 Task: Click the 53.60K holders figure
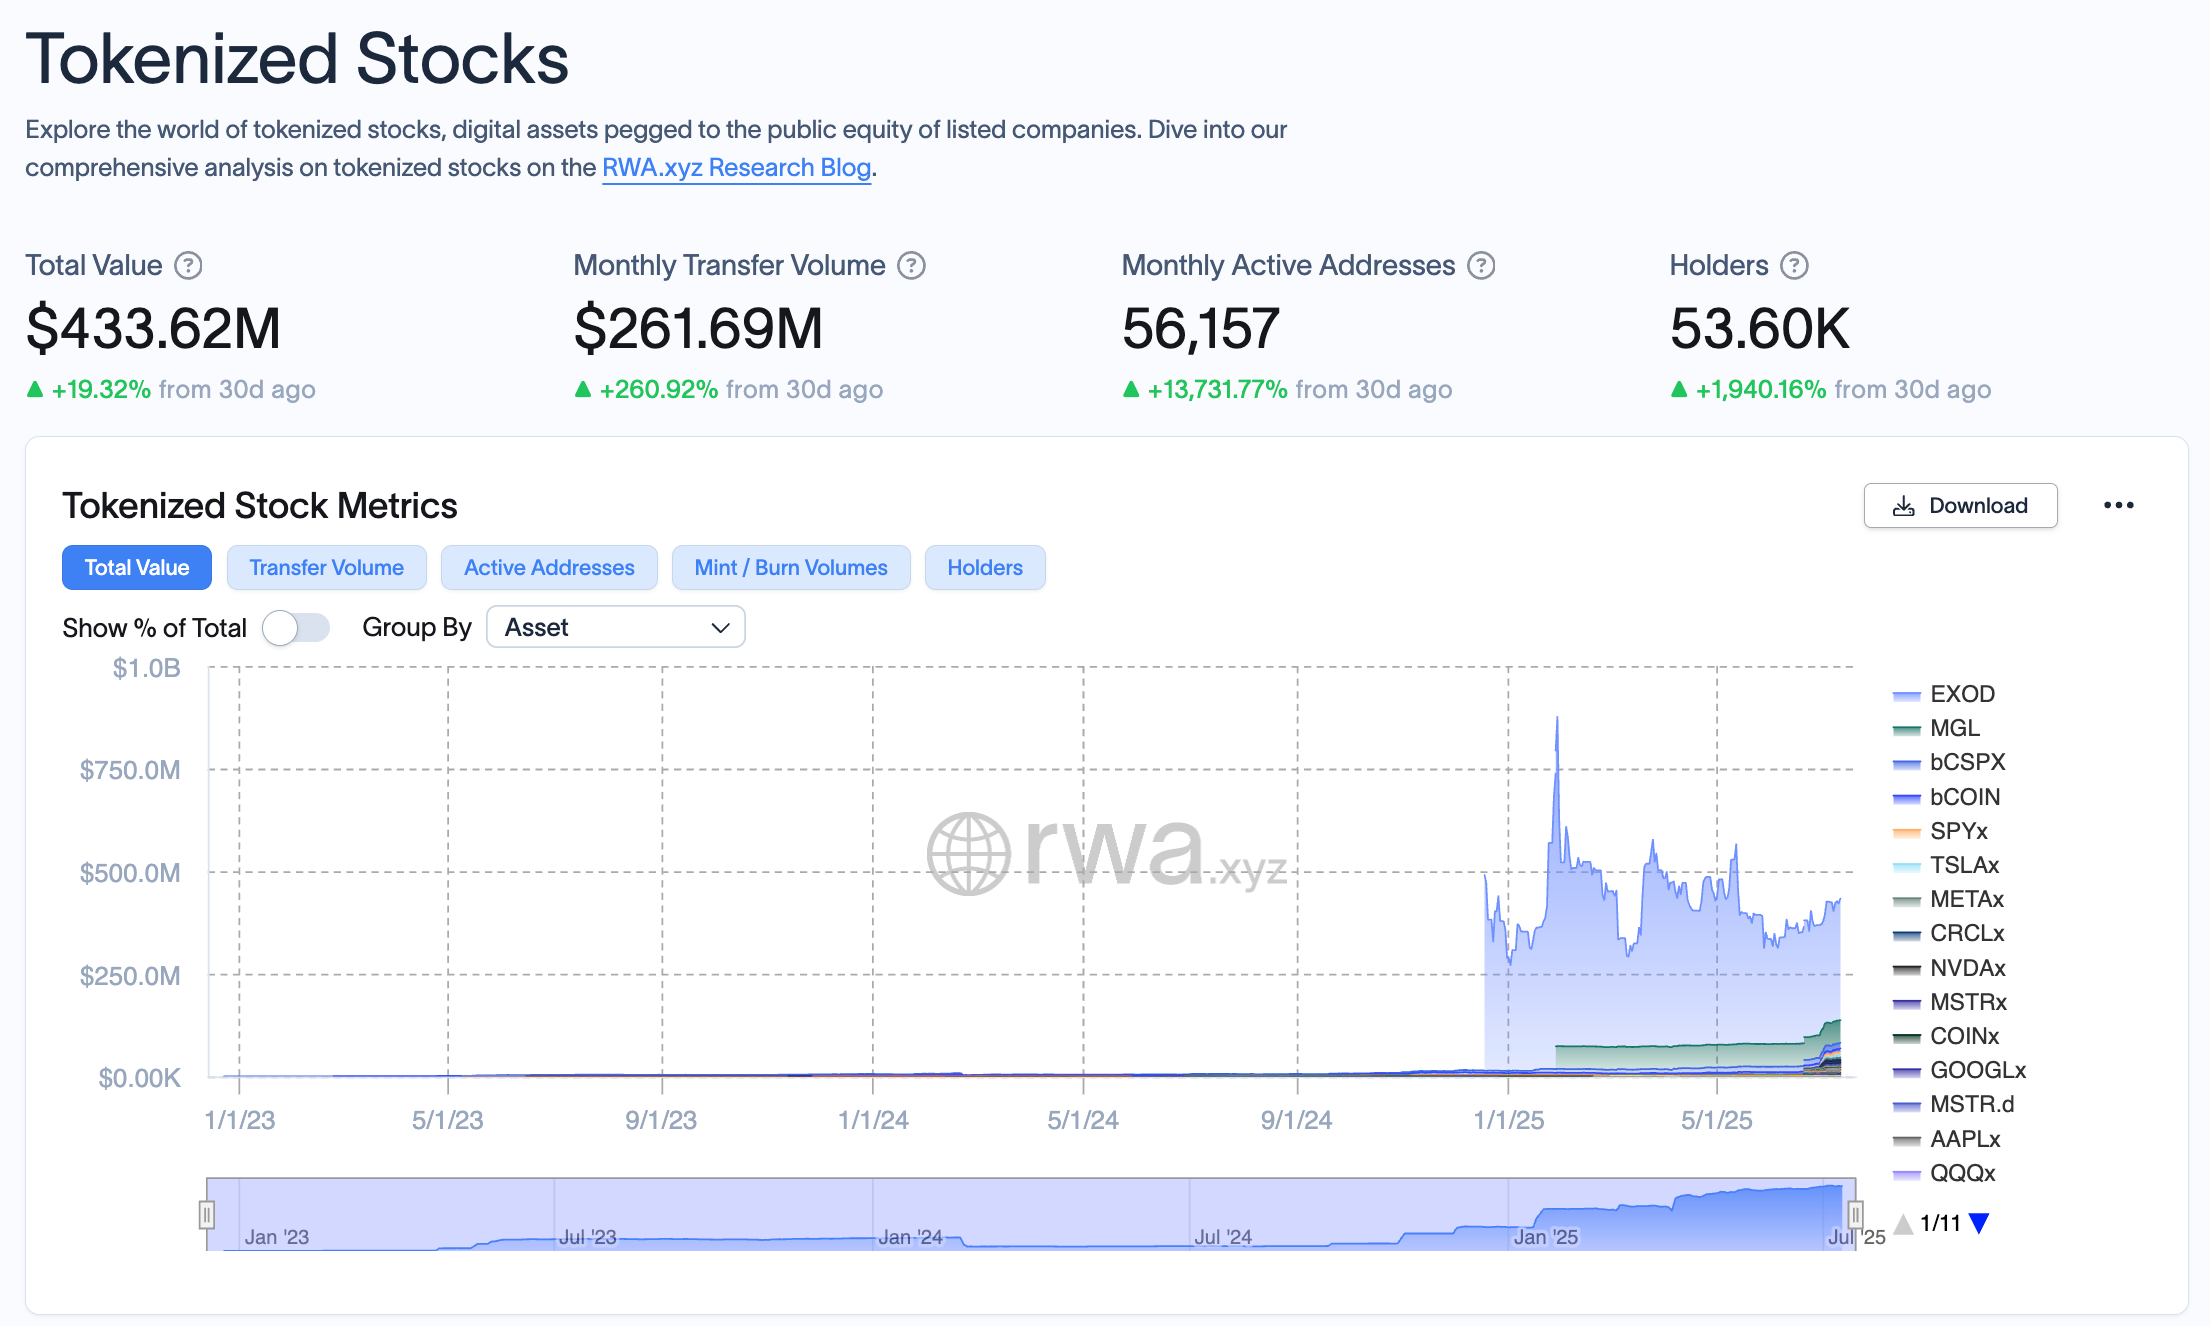(x=1760, y=328)
